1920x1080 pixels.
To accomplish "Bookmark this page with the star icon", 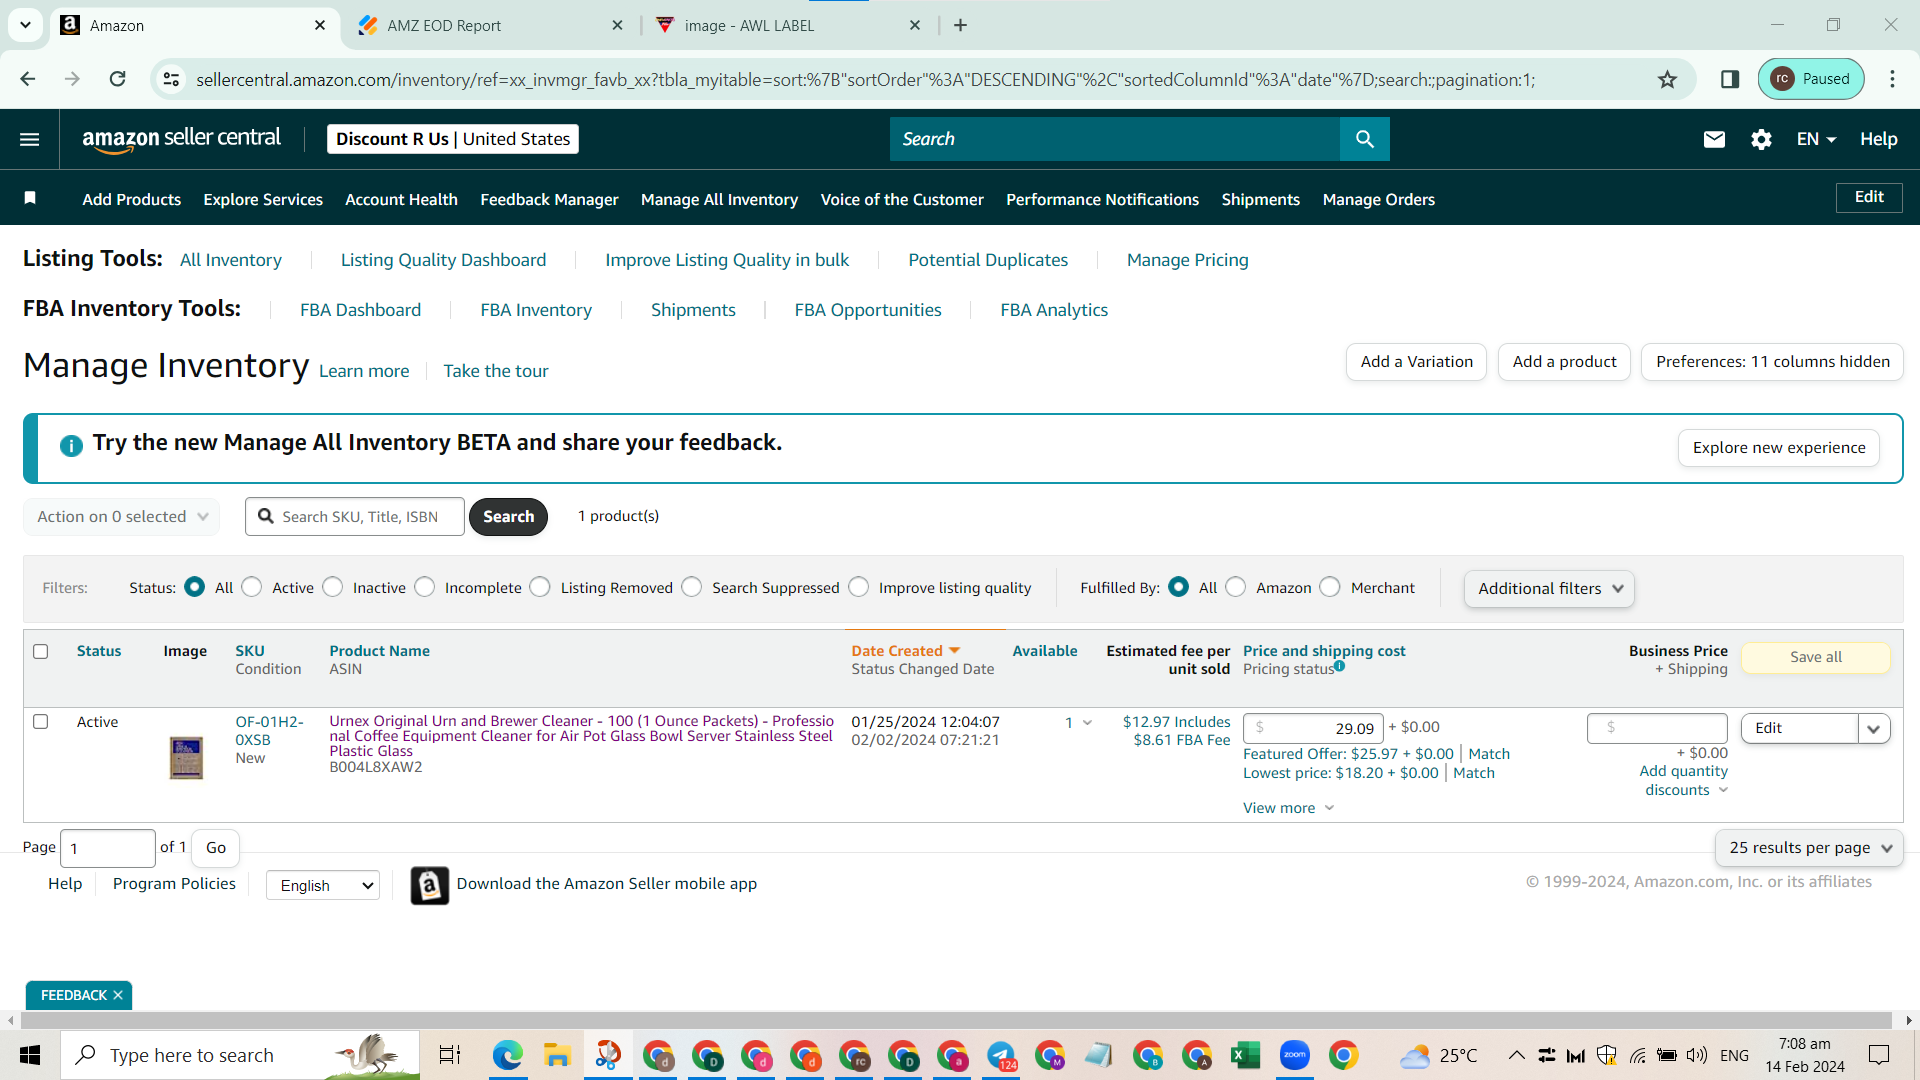I will (1667, 79).
